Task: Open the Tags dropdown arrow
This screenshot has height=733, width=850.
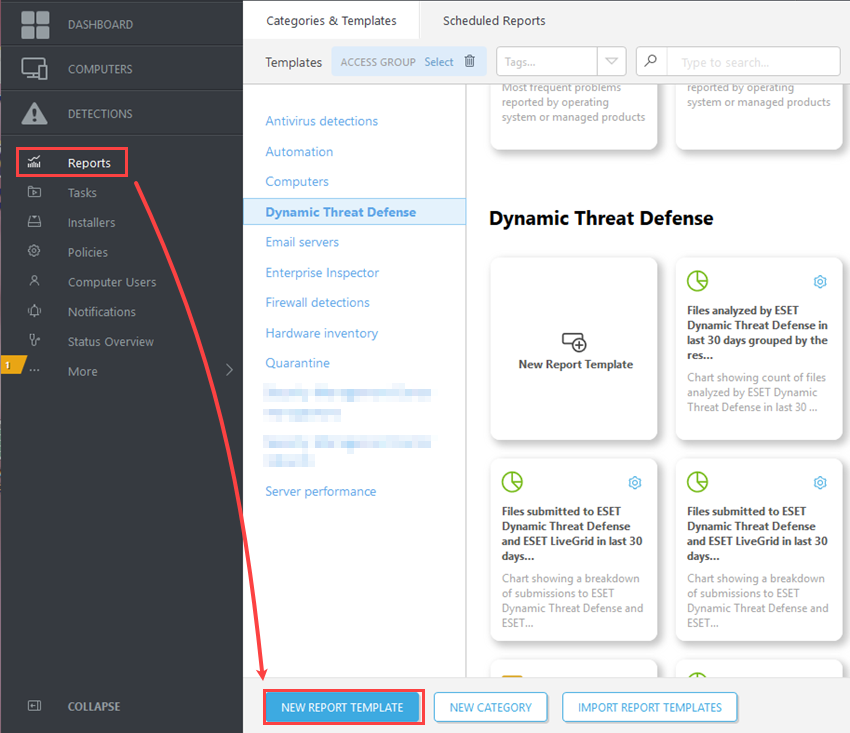Action: (611, 61)
